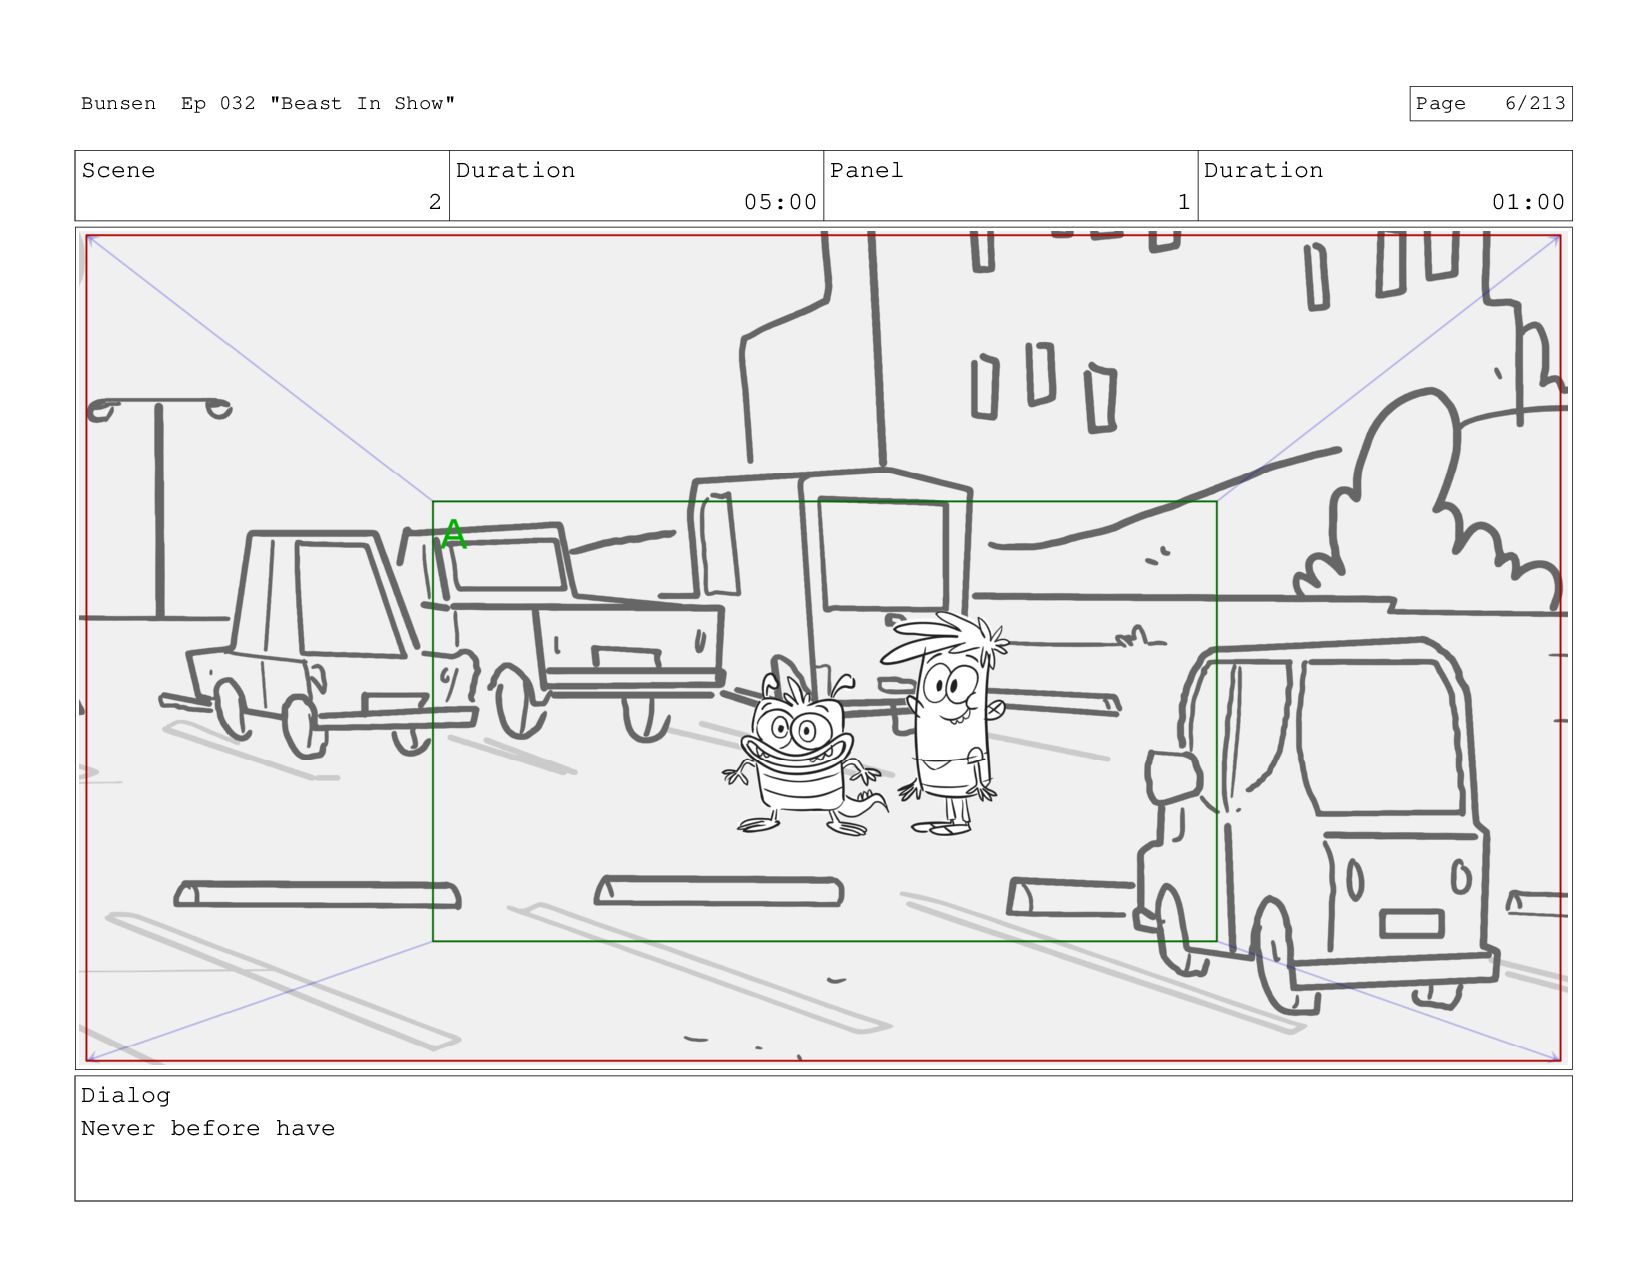Click the scene duration value 05:00
Viewport: 1648px width, 1276px height.
click(780, 202)
